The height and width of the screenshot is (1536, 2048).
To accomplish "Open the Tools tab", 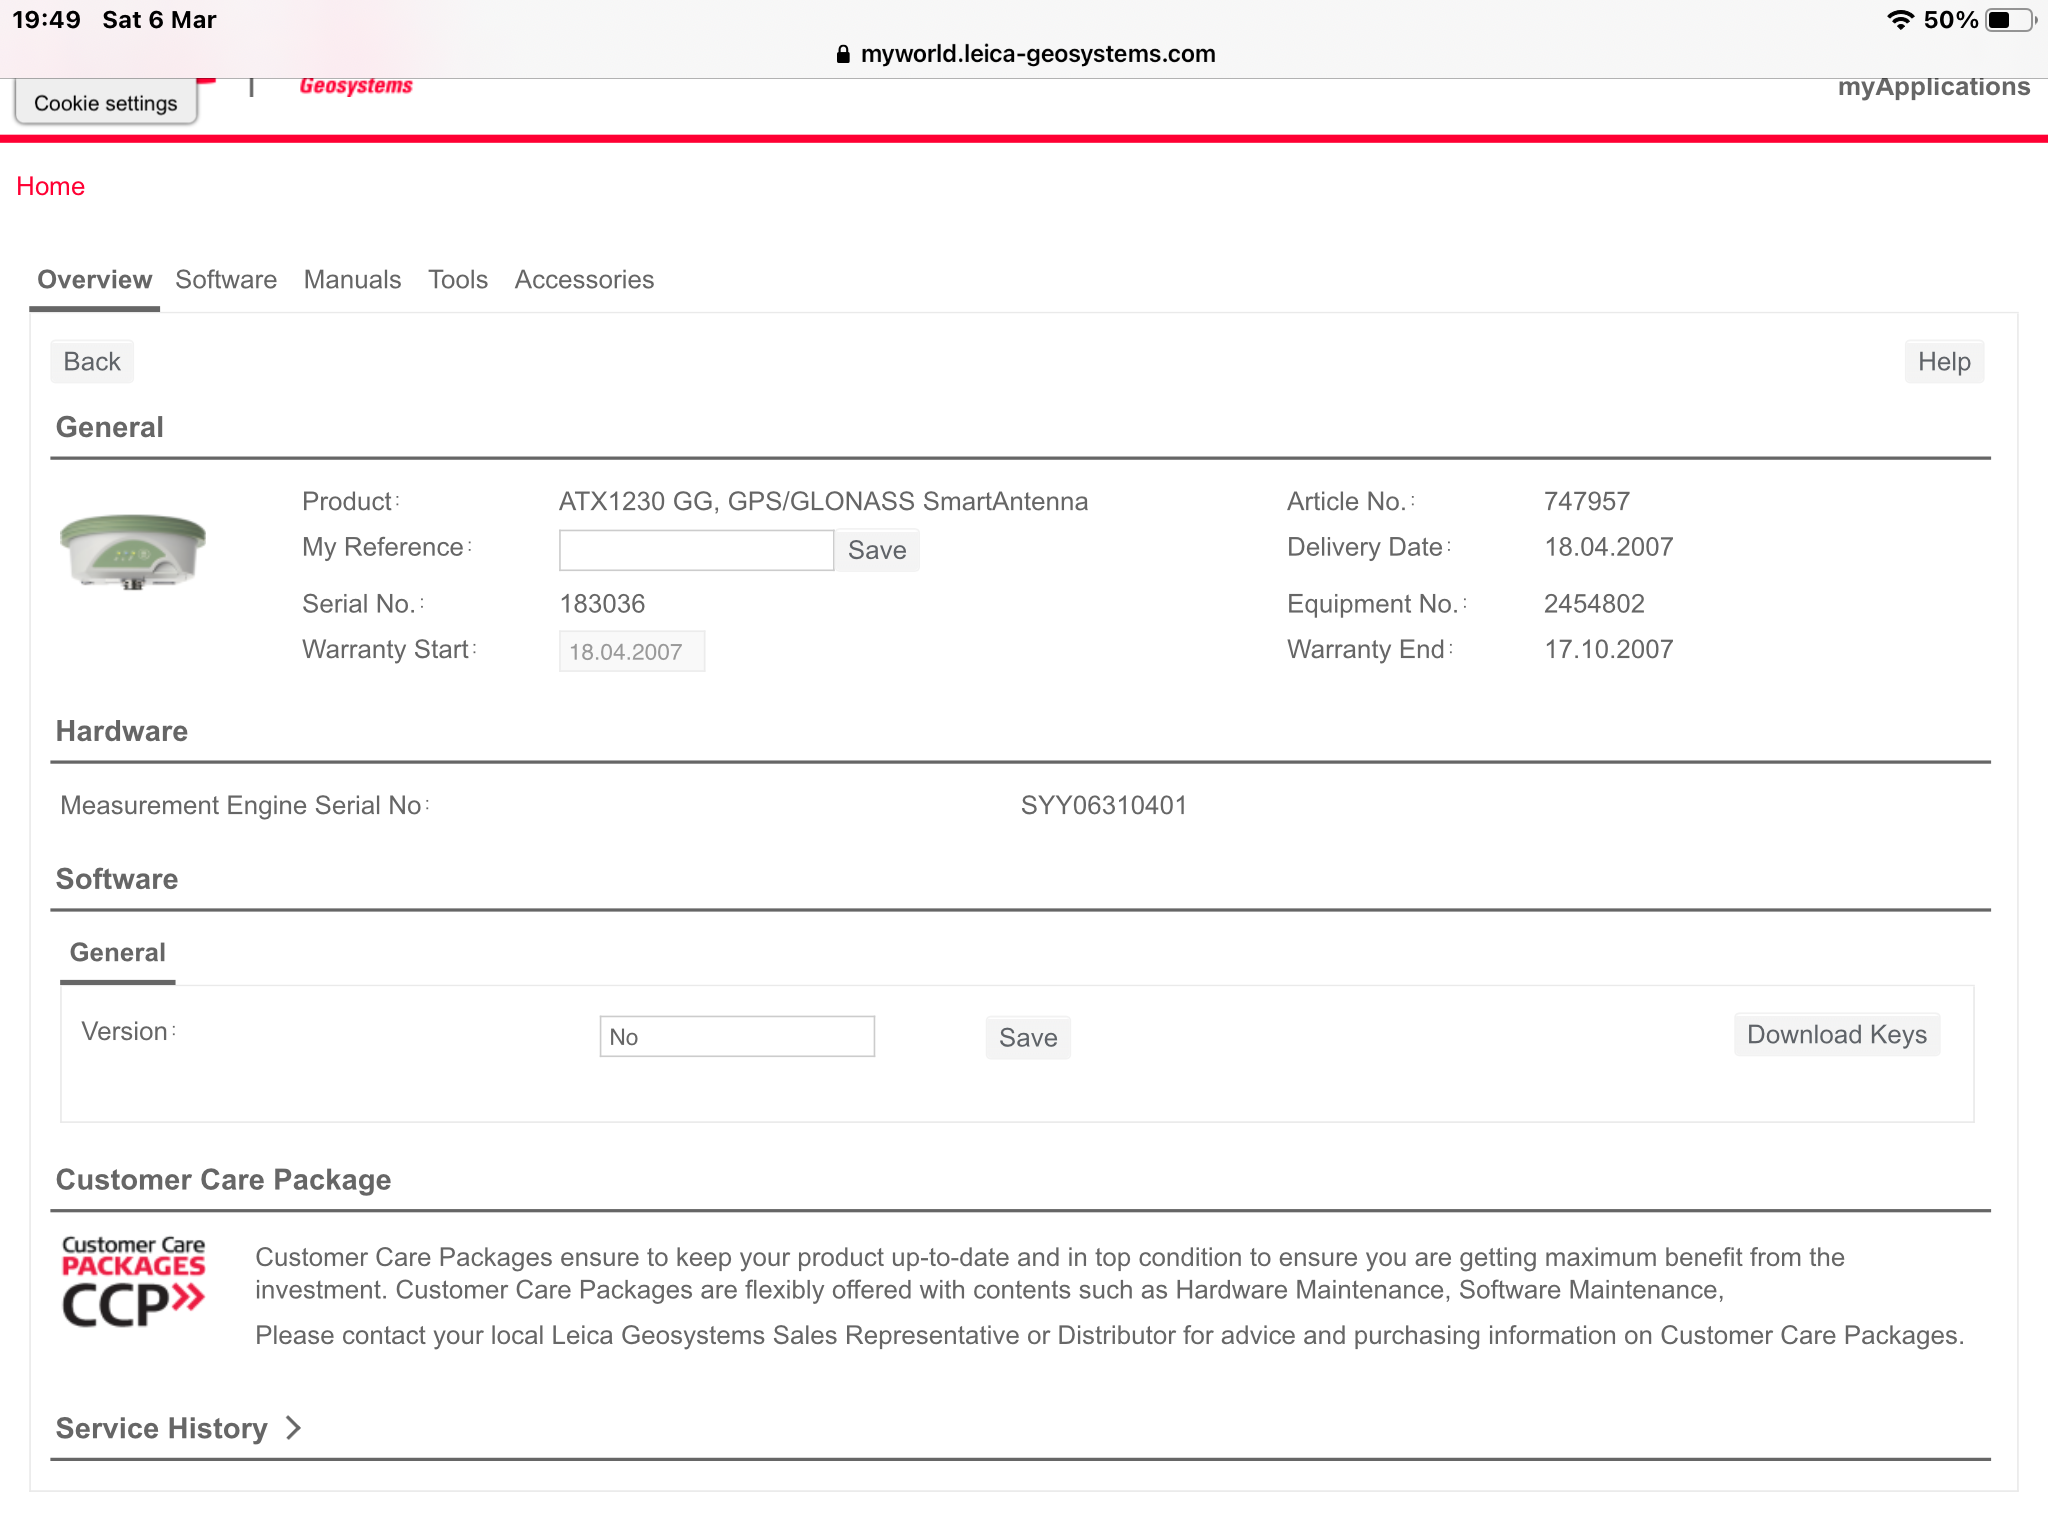I will tap(458, 280).
